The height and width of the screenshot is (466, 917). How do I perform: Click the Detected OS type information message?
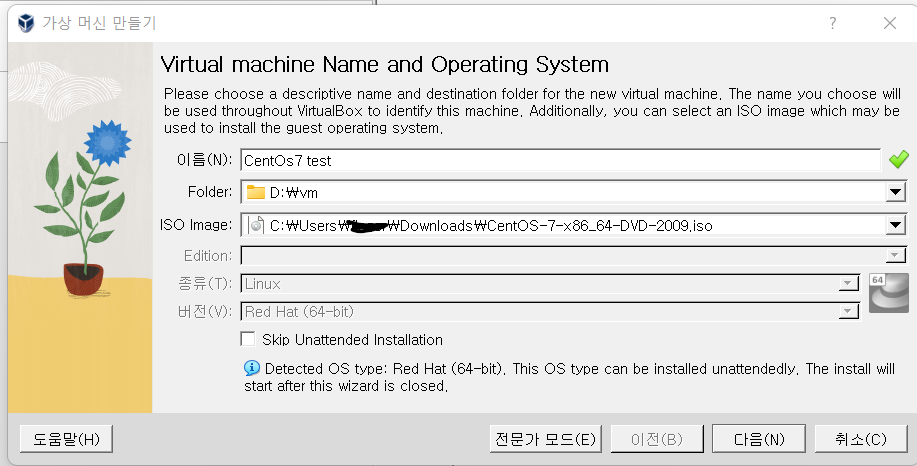tap(570, 377)
